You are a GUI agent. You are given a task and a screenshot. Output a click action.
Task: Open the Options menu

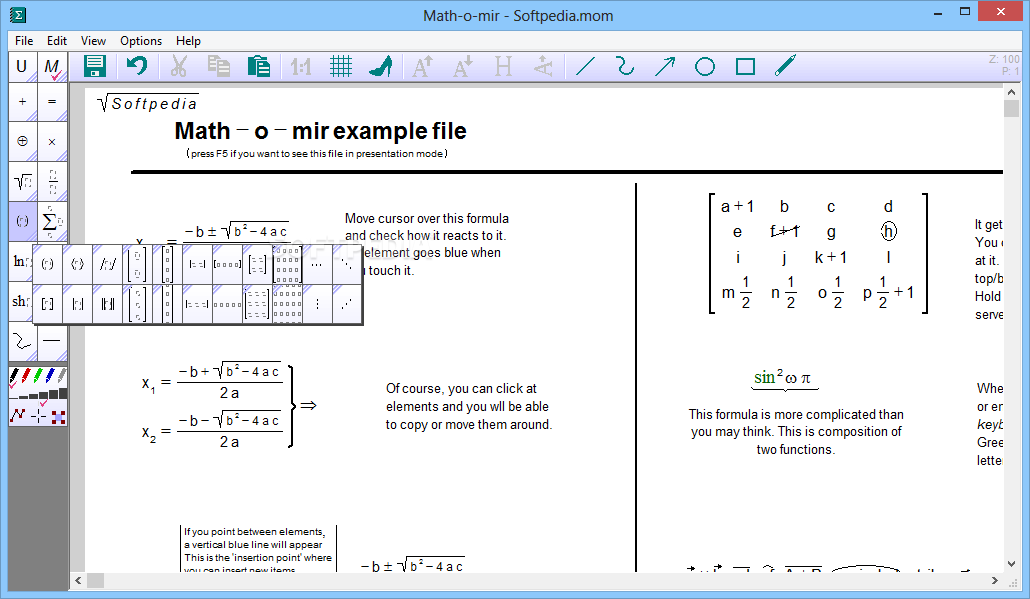coord(141,41)
